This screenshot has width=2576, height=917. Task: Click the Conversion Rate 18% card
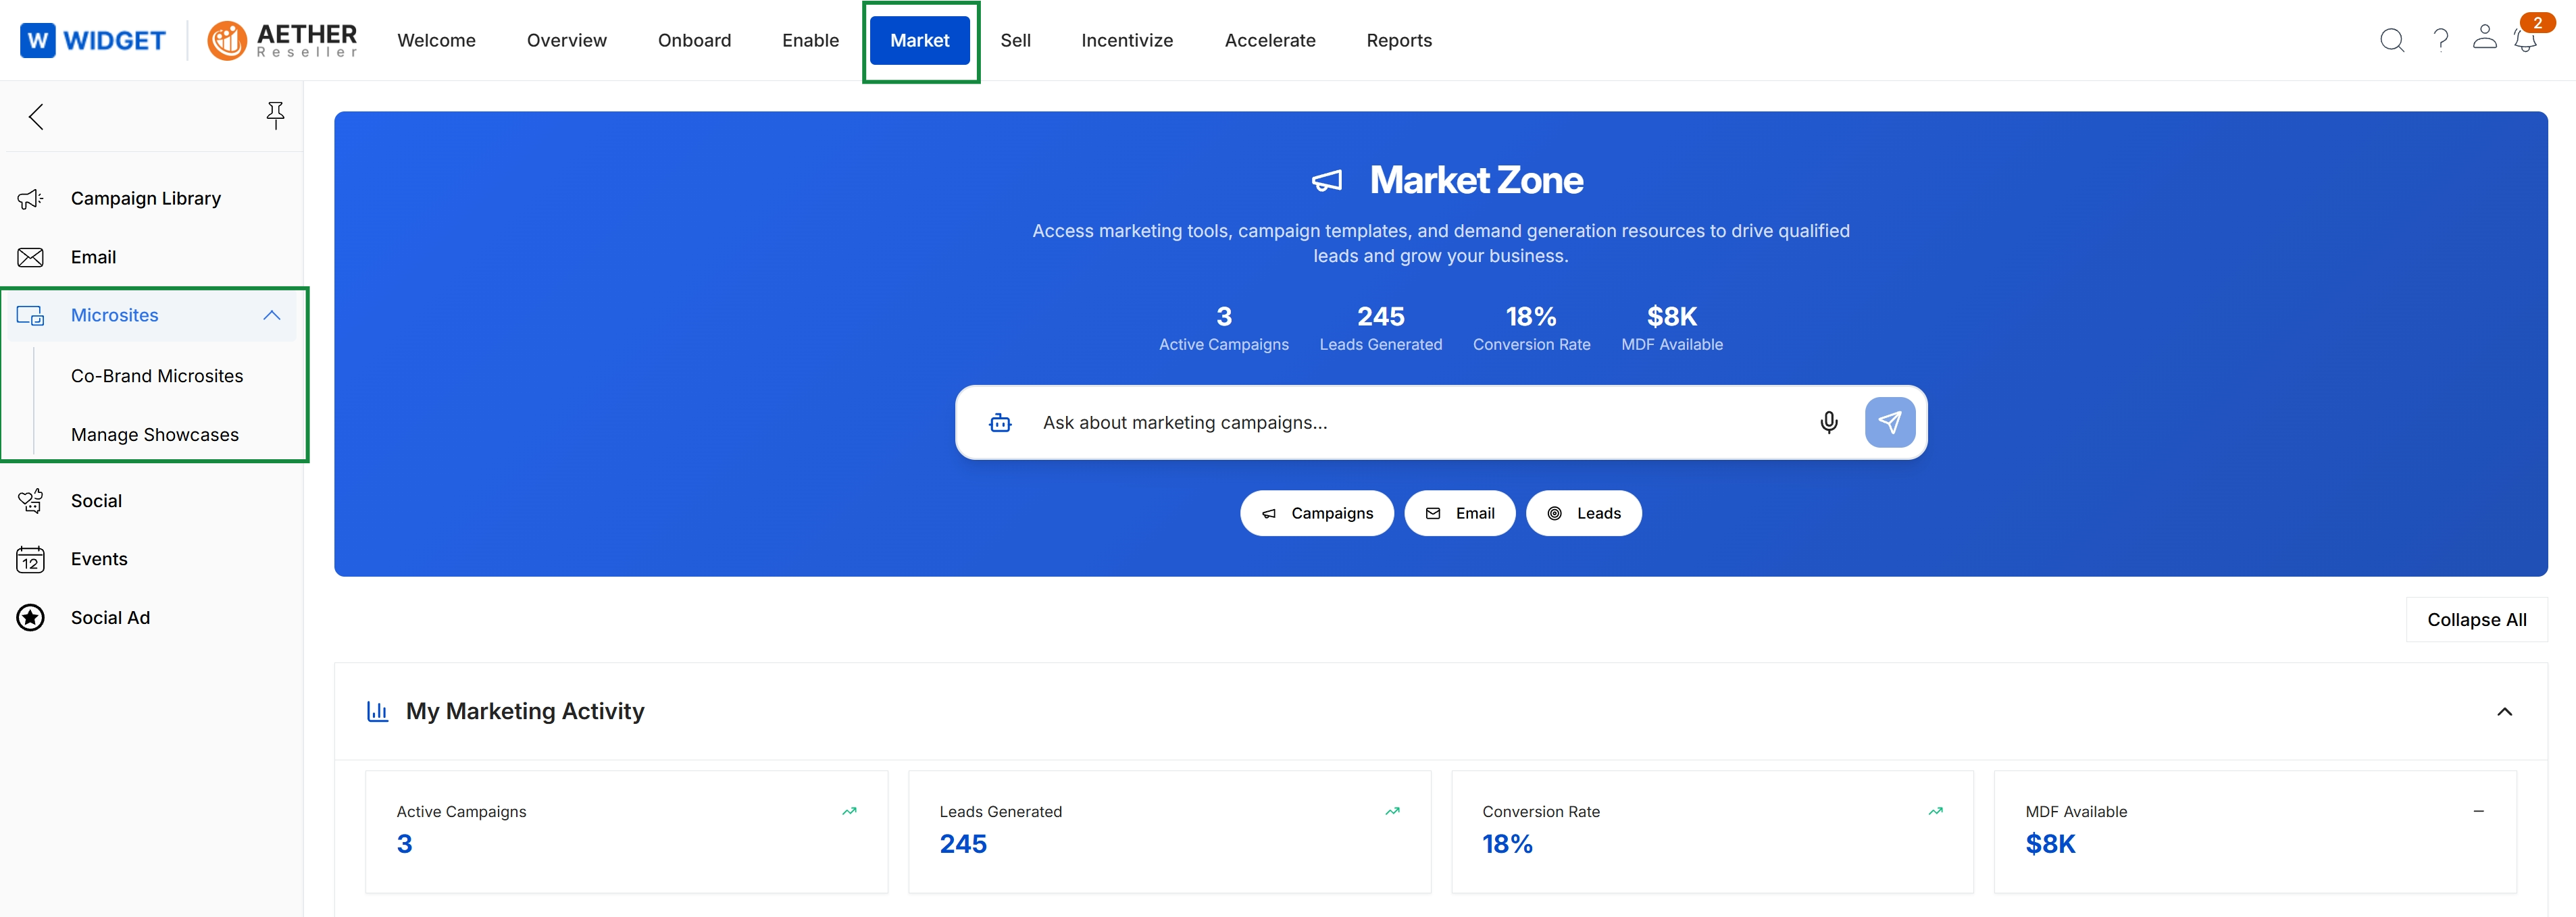1712,832
